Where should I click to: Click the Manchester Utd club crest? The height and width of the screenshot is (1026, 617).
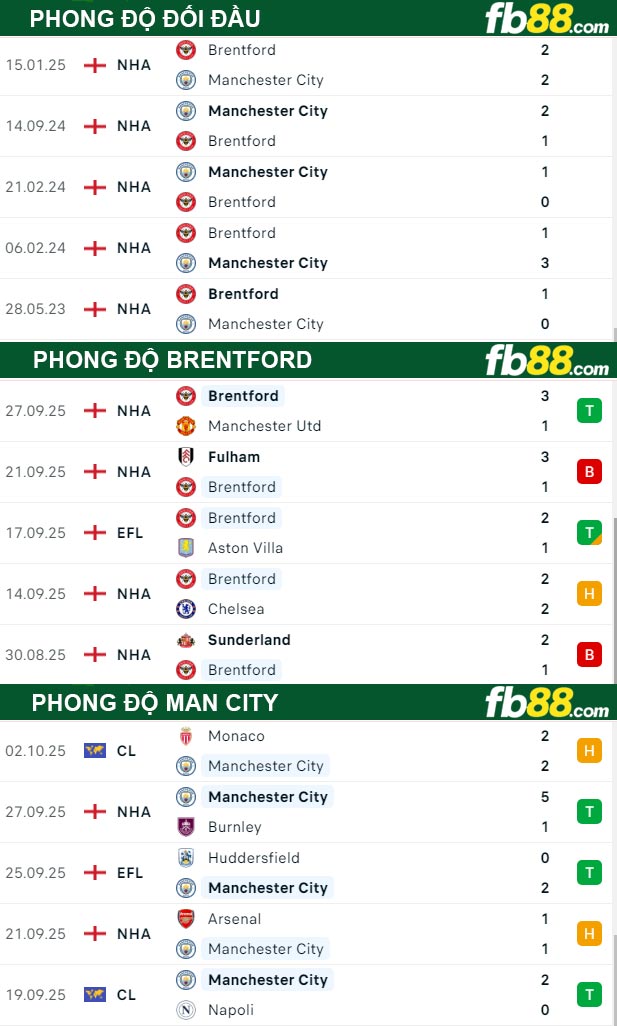tap(186, 426)
